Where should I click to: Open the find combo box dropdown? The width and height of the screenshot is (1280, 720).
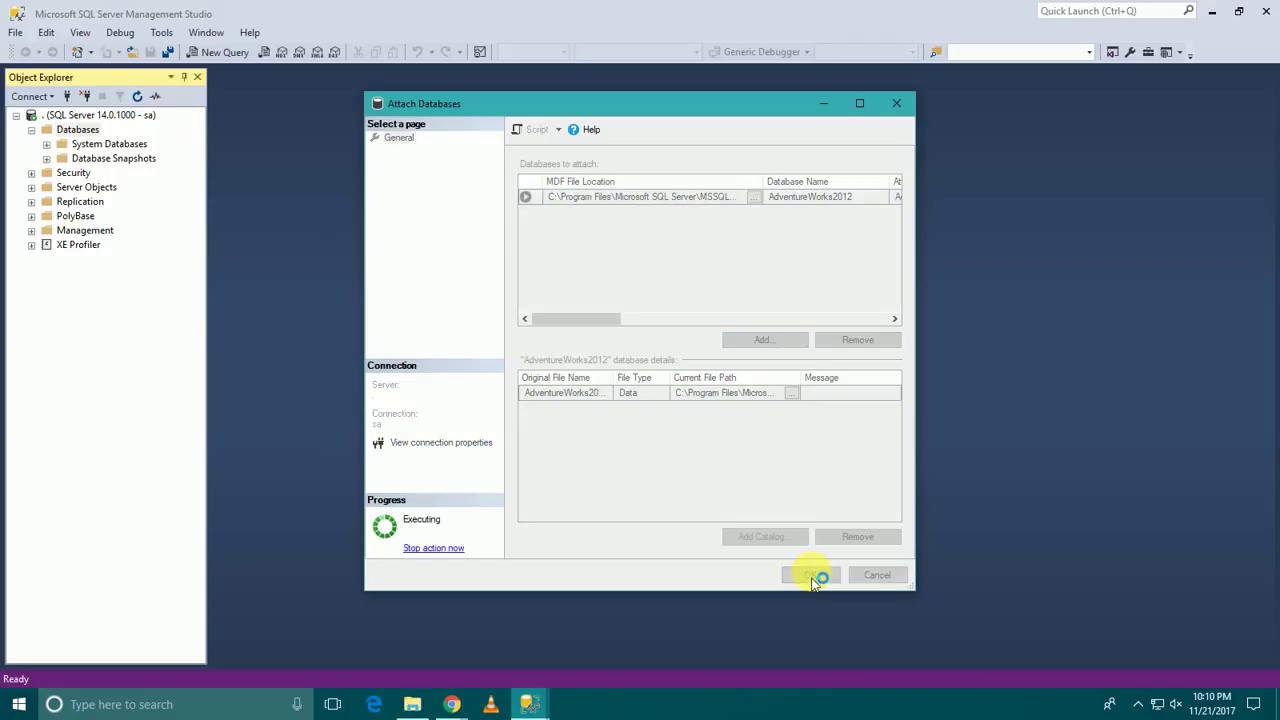1089,52
